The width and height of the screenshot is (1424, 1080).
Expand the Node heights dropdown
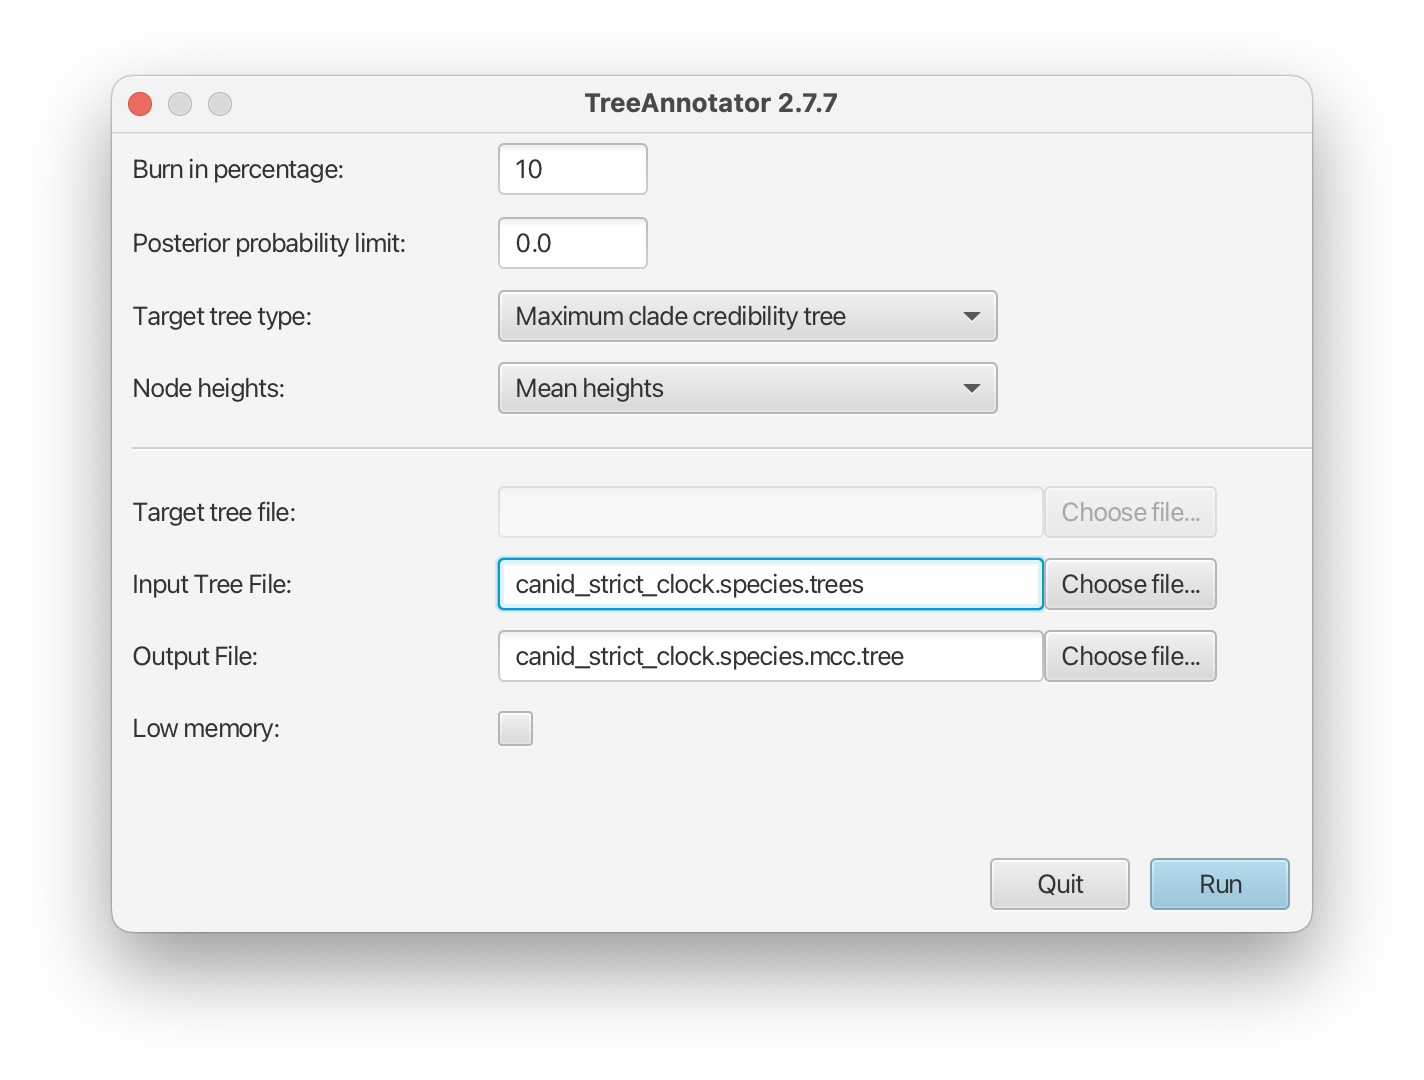point(747,389)
